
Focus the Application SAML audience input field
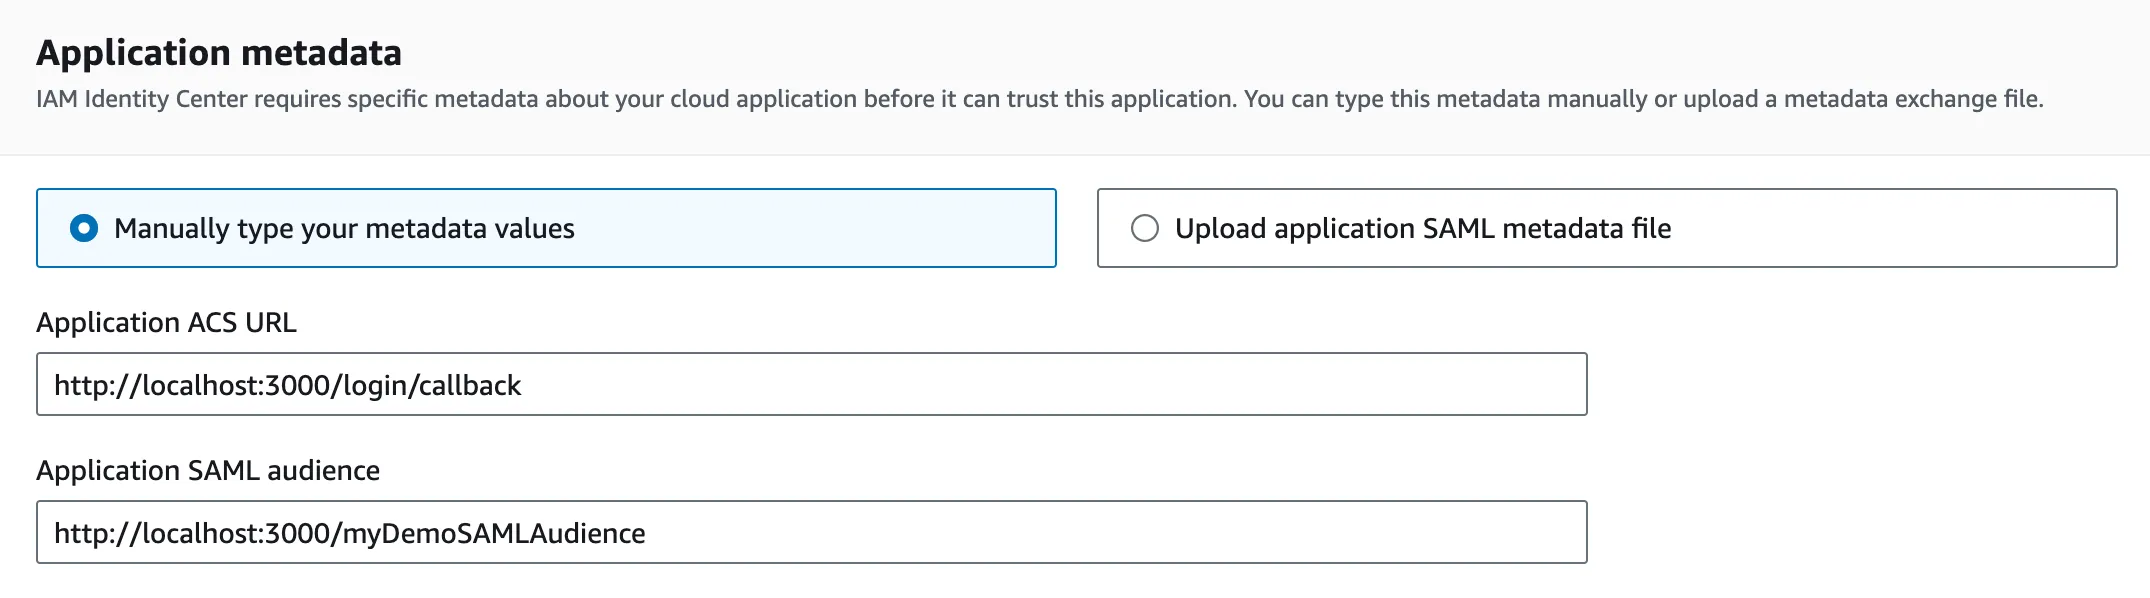click(x=810, y=533)
